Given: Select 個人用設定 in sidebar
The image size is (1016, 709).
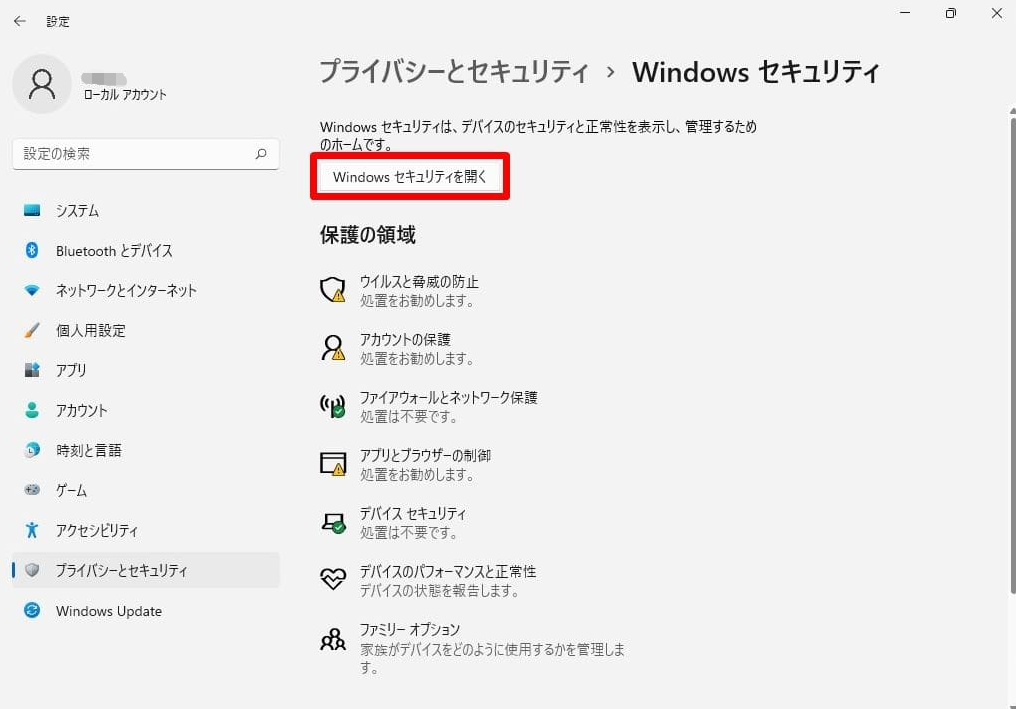Looking at the screenshot, I should pyautogui.click(x=146, y=331).
